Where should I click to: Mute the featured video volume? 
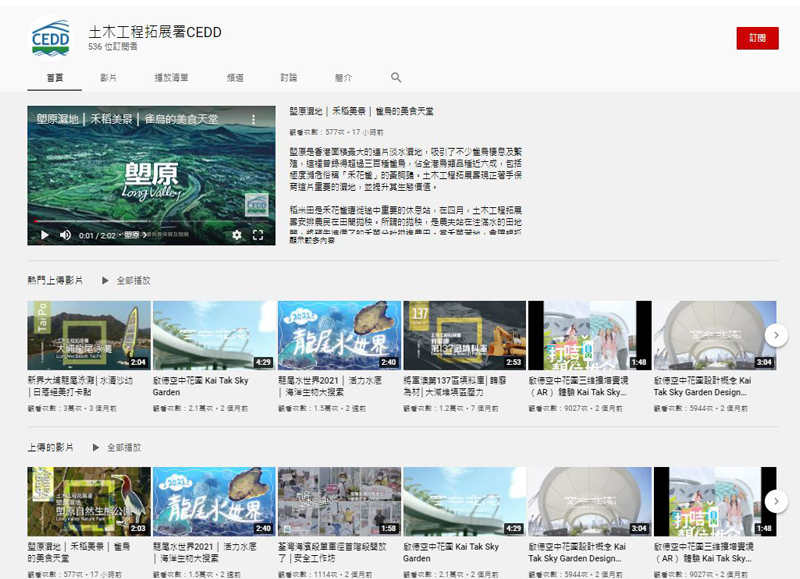(x=66, y=235)
